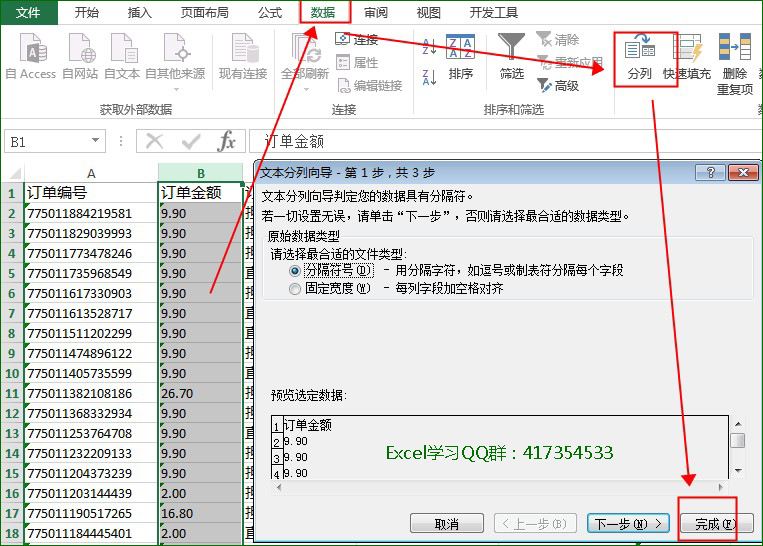763x546 pixels.
Task: Open 连接 connections command
Action: point(357,39)
